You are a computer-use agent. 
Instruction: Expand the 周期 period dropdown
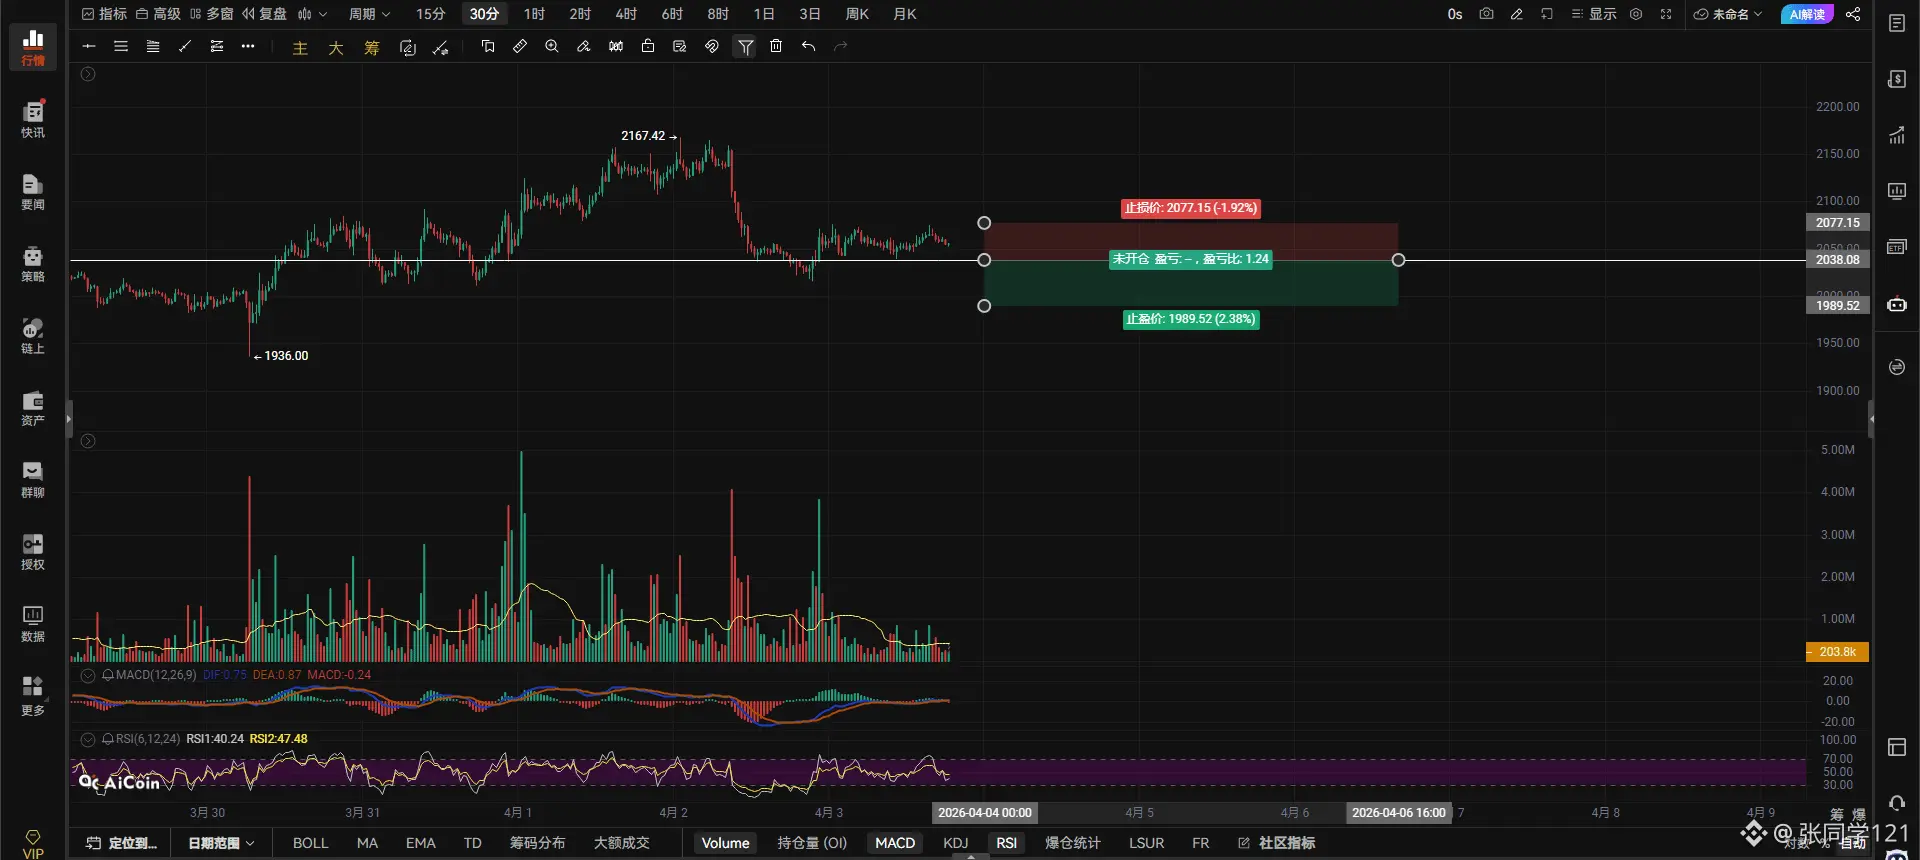coord(370,14)
